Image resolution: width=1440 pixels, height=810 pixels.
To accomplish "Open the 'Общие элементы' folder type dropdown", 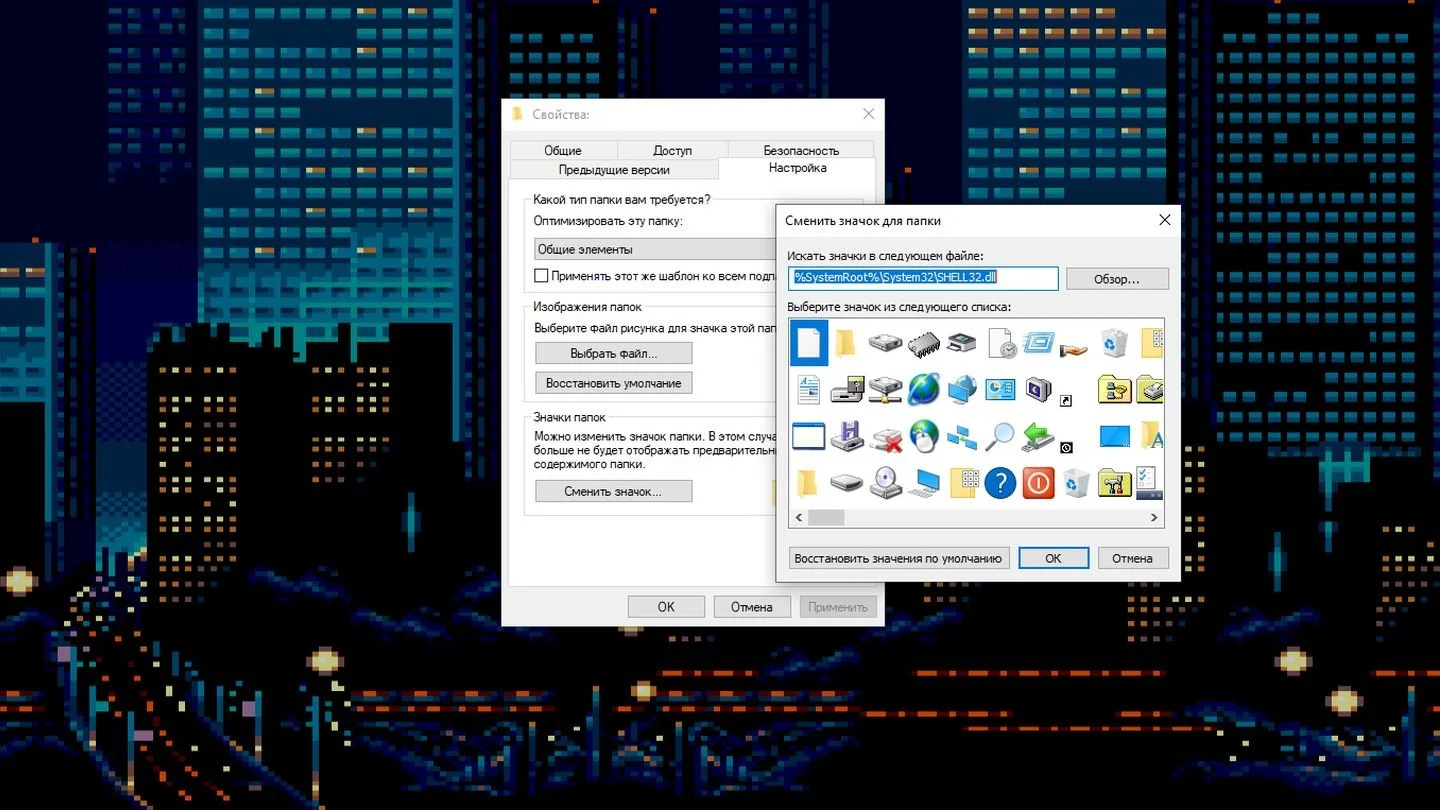I will [x=655, y=249].
